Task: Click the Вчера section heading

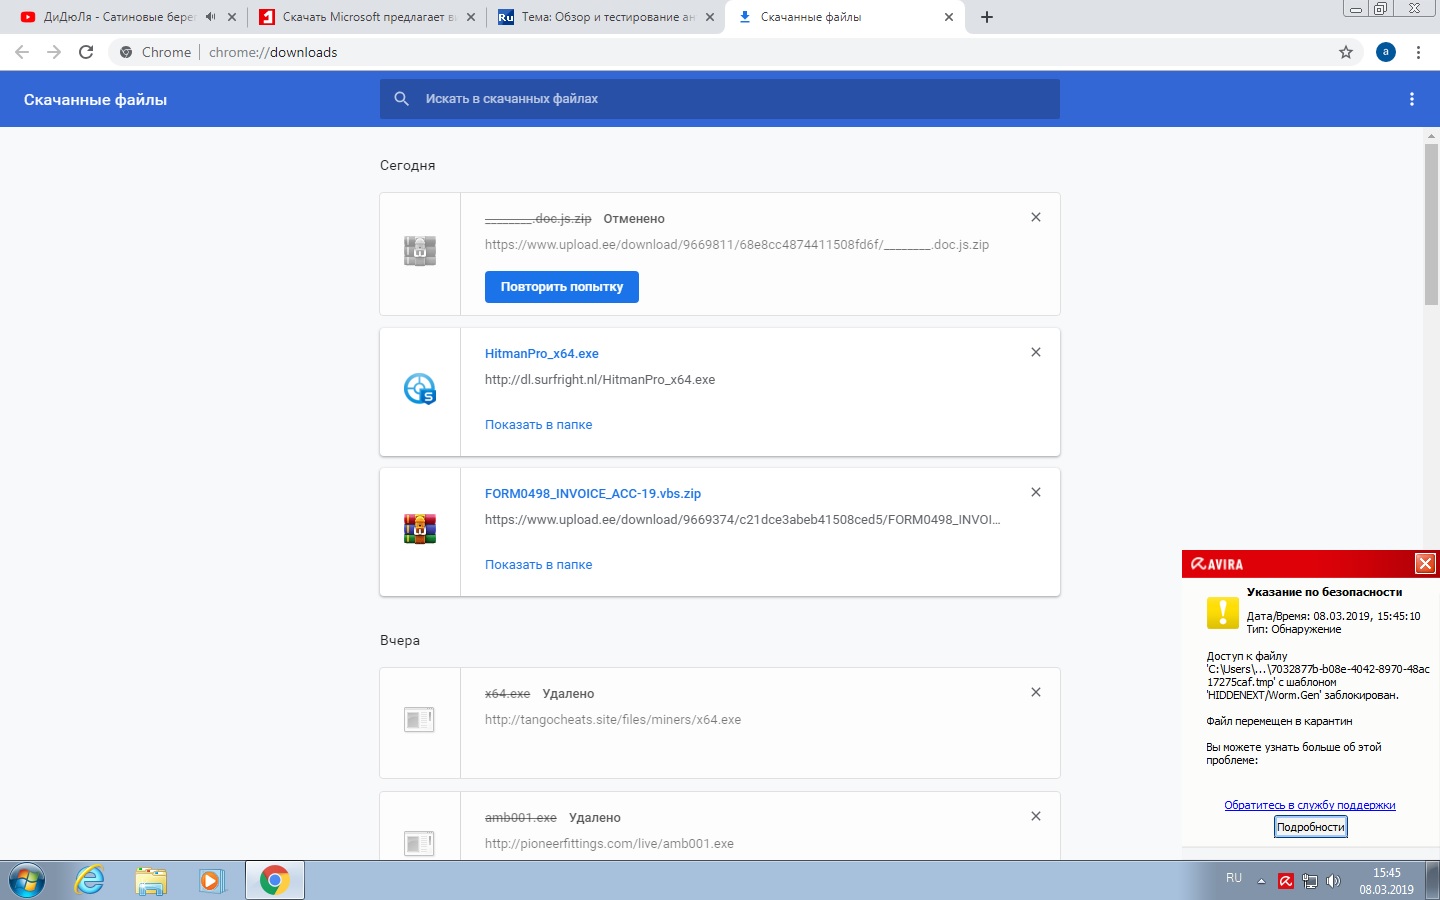Action: pyautogui.click(x=400, y=641)
